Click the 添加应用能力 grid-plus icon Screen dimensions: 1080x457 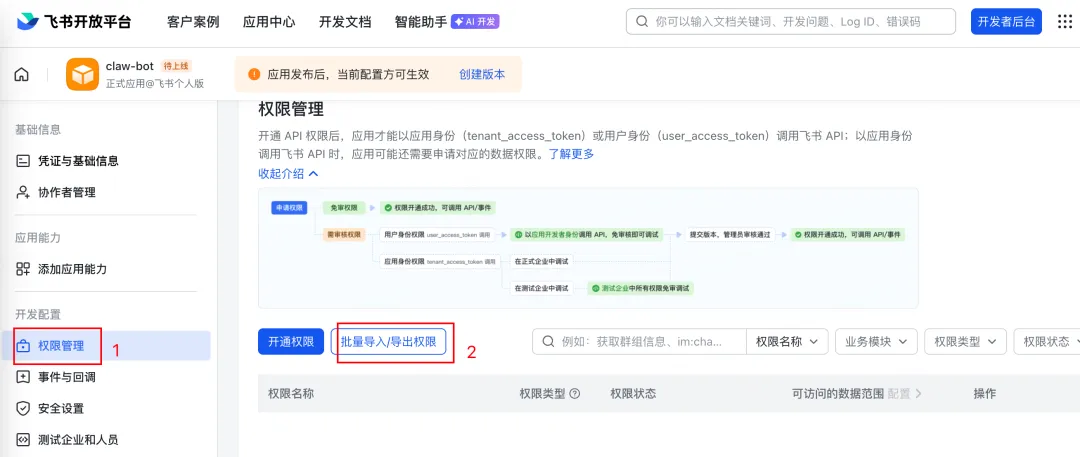coord(23,269)
